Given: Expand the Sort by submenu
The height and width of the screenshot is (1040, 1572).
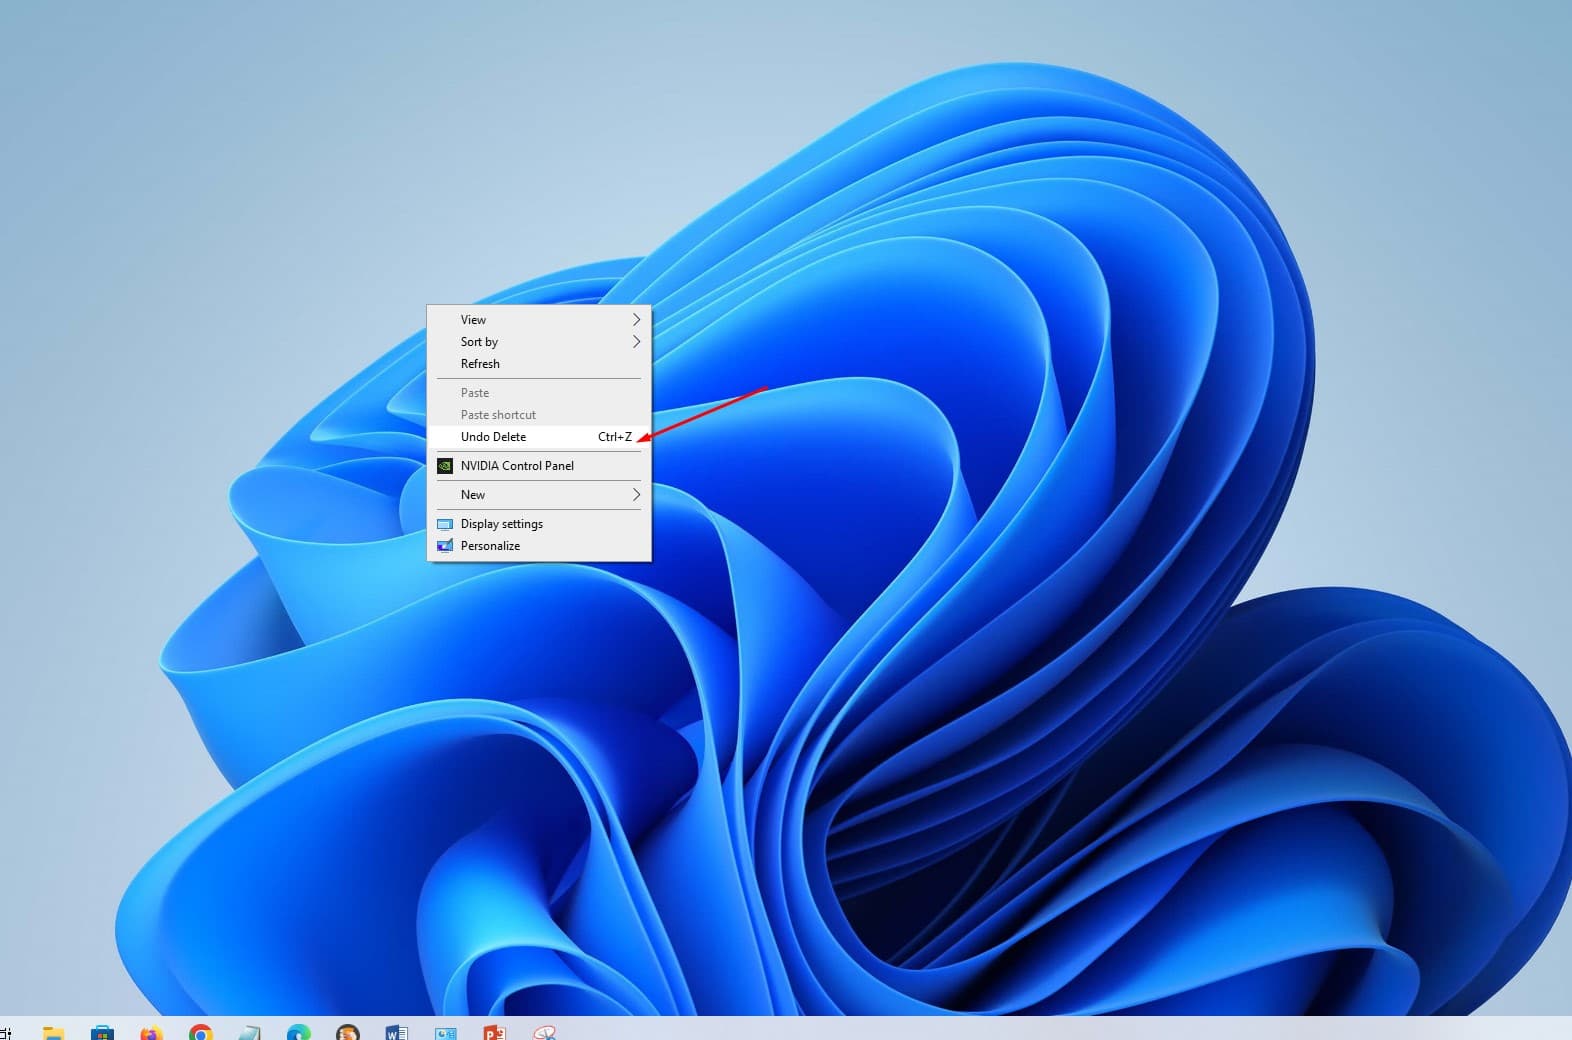Looking at the screenshot, I should pos(539,342).
